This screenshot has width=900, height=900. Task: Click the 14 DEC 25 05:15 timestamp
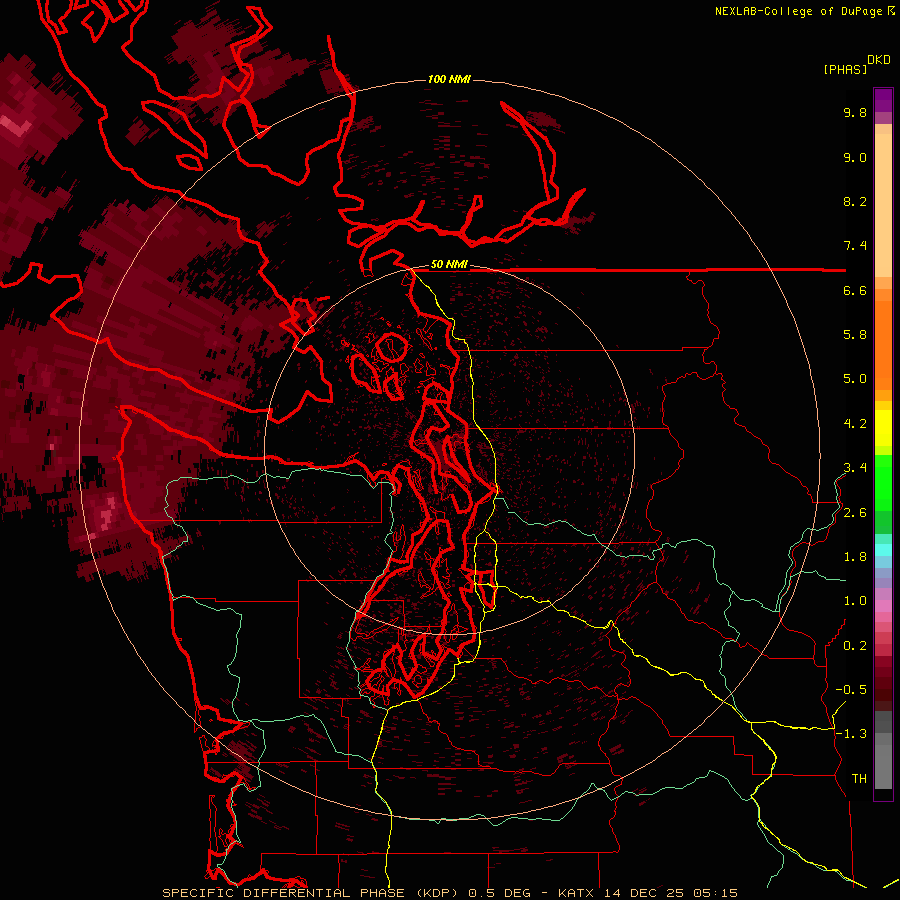click(x=670, y=893)
